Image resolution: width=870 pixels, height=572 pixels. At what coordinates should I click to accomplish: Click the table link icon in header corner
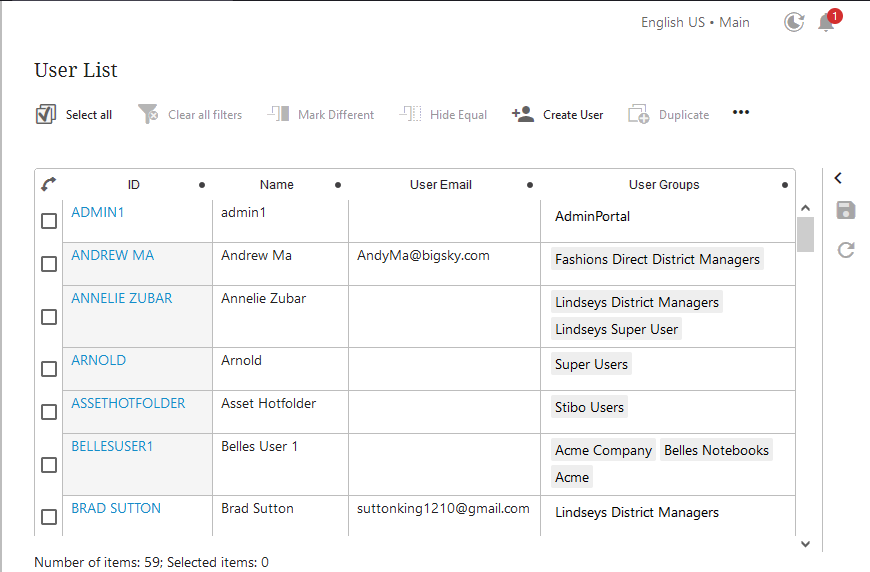tap(48, 184)
